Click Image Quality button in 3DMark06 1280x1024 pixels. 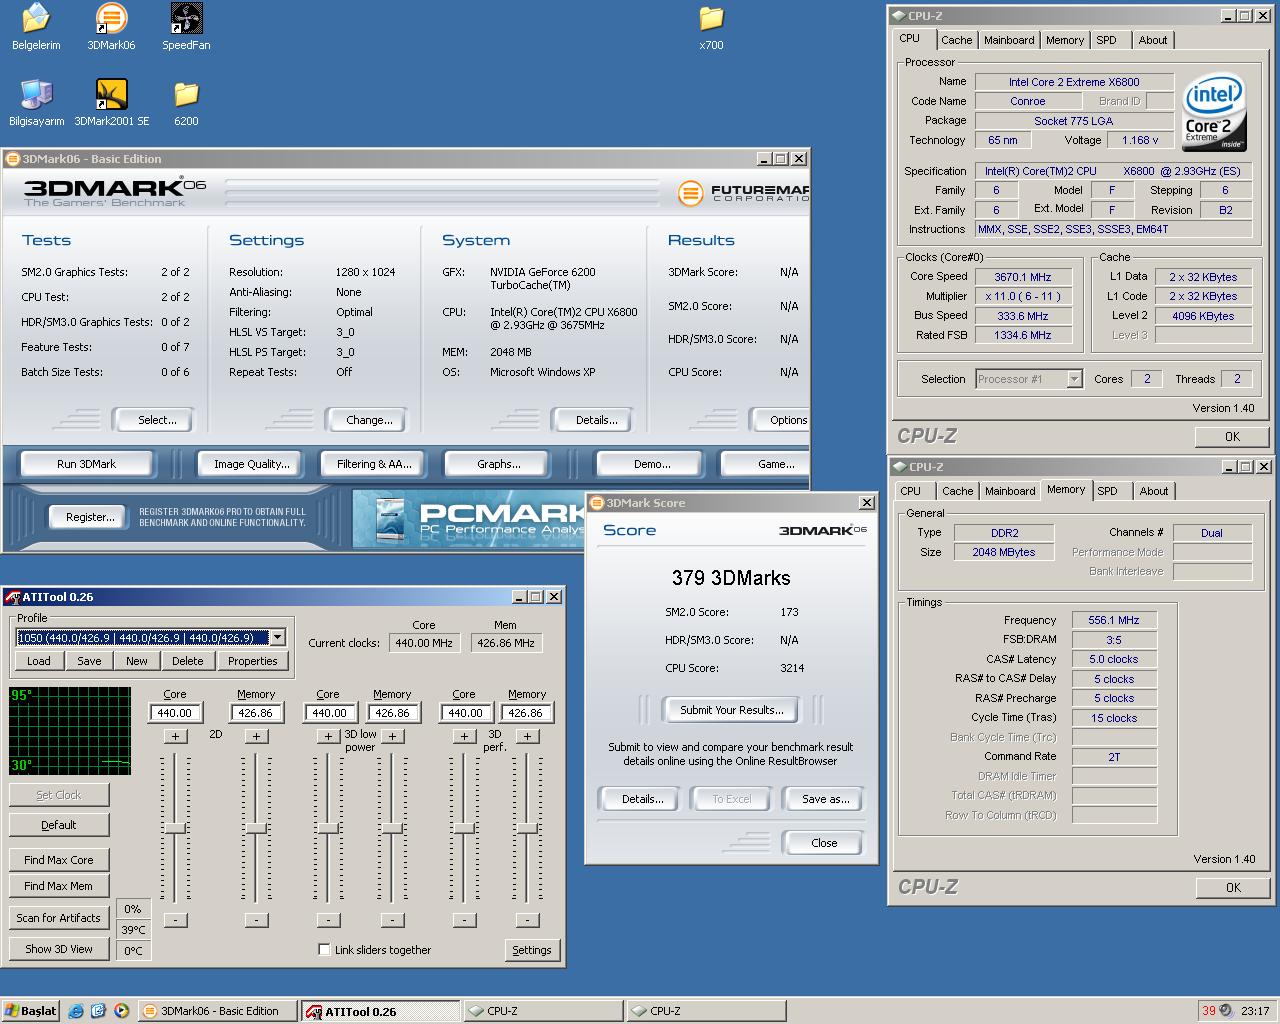[x=252, y=464]
